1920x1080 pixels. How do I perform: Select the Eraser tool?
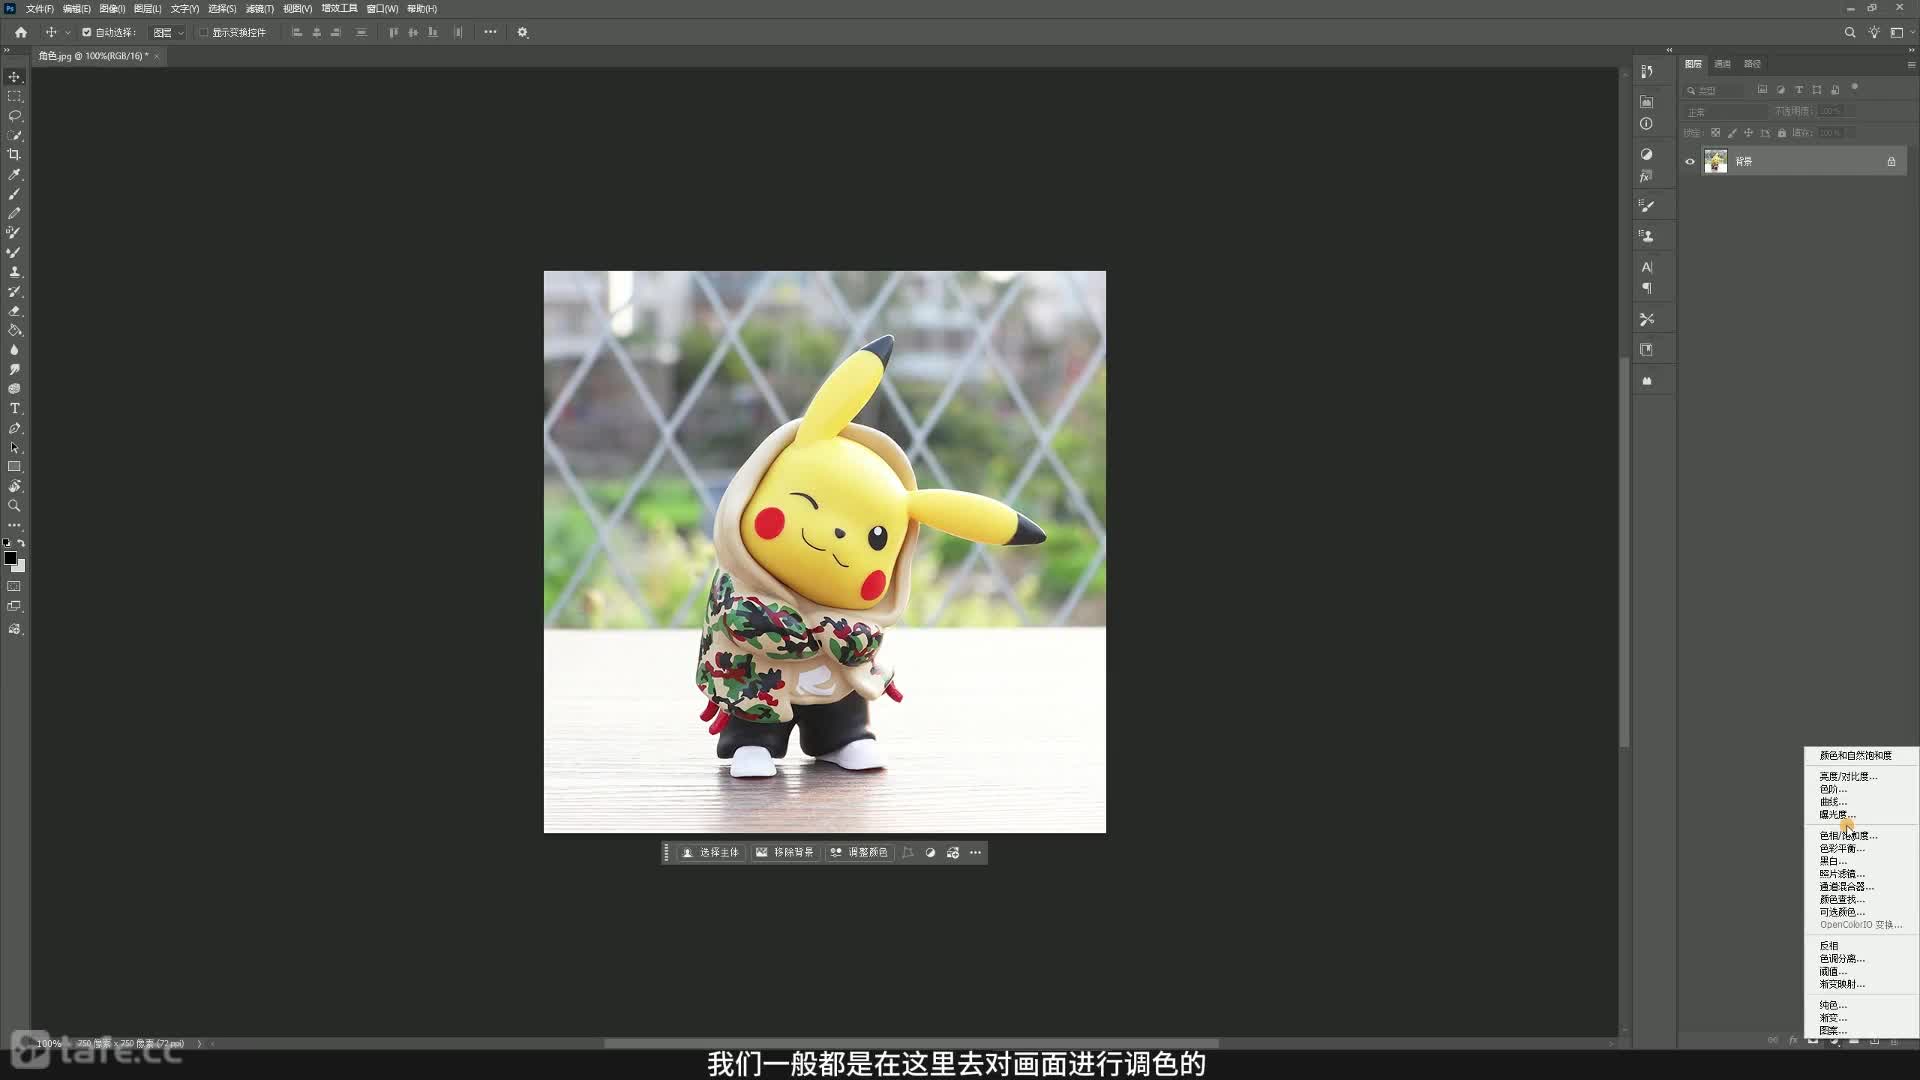[14, 311]
